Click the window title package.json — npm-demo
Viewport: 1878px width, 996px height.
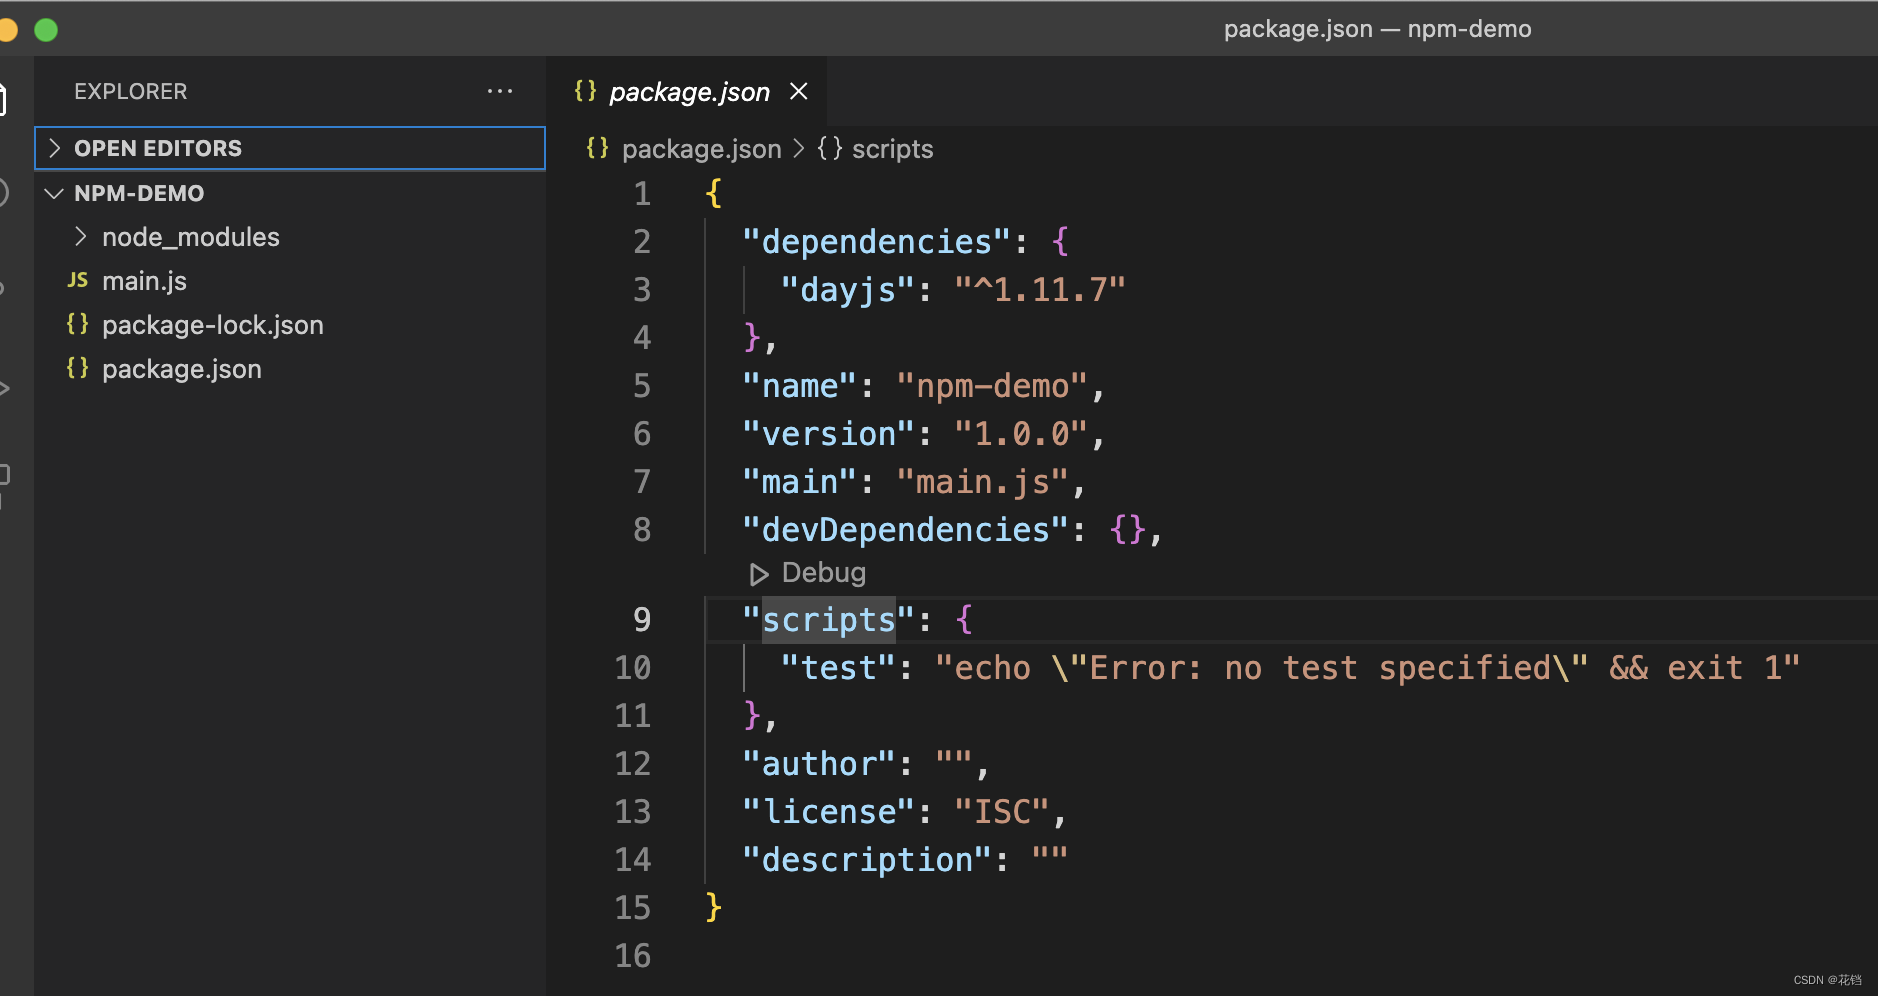coord(1377,29)
